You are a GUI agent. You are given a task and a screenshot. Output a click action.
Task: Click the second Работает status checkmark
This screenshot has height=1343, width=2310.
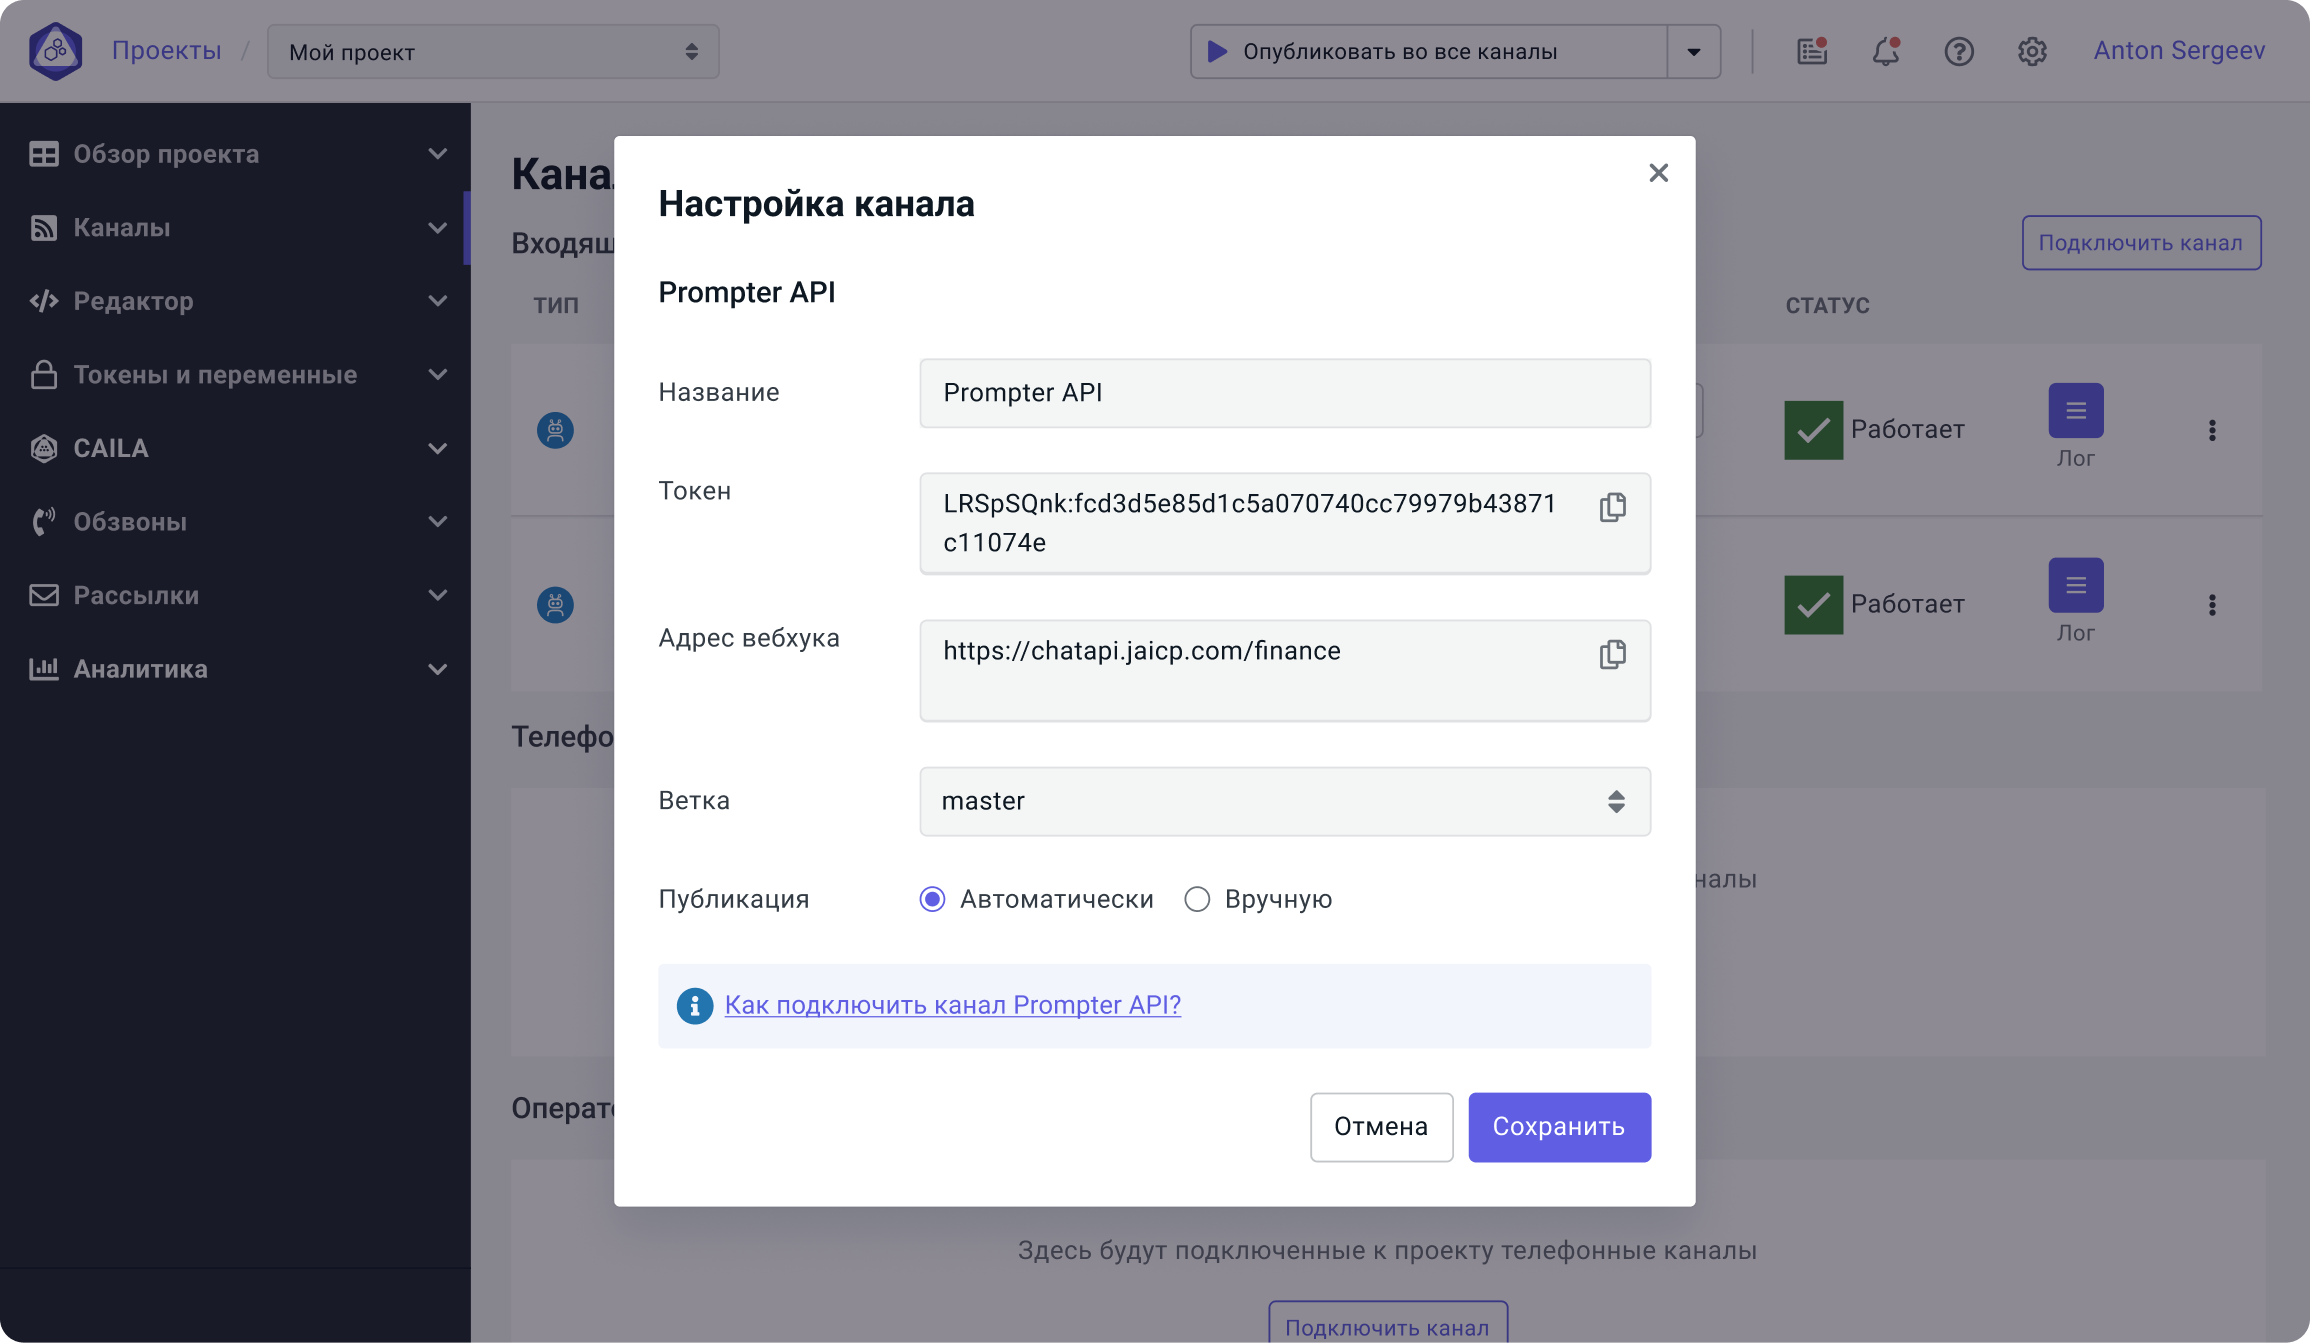click(1814, 605)
